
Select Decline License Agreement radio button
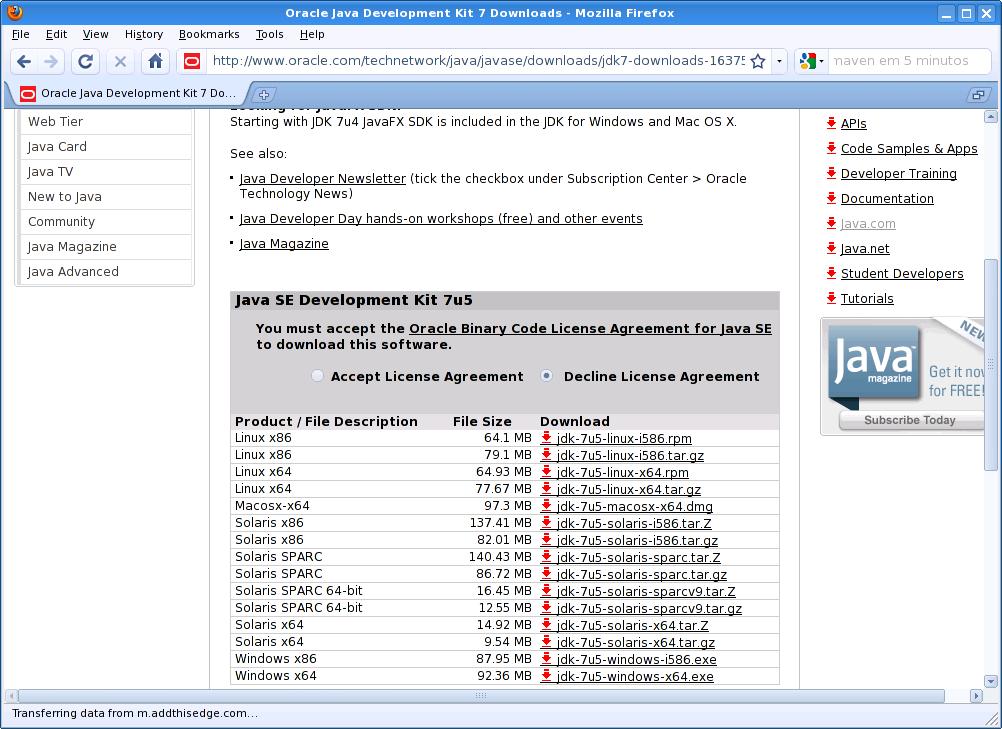pyautogui.click(x=546, y=376)
